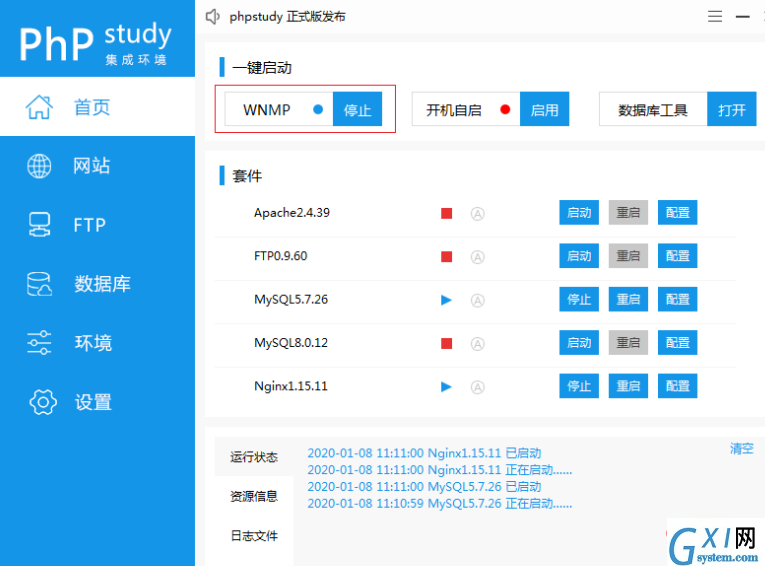765x566 pixels.
Task: Click the speaker announcement icon
Action: click(213, 17)
